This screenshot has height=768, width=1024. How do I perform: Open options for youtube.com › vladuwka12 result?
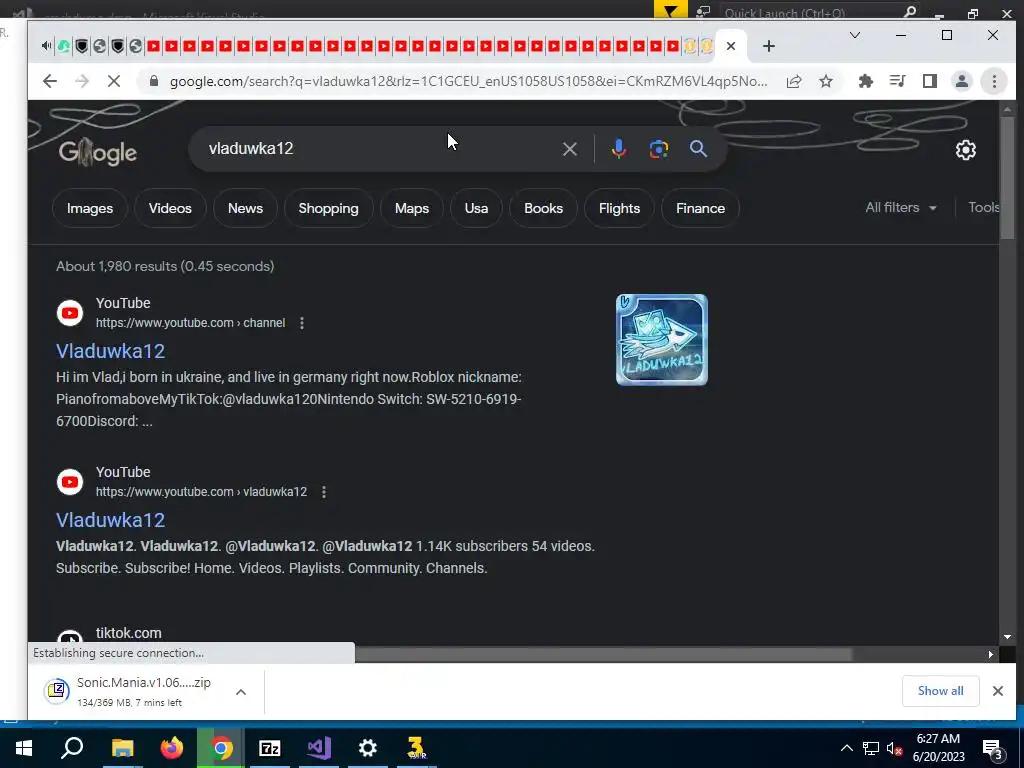click(324, 492)
